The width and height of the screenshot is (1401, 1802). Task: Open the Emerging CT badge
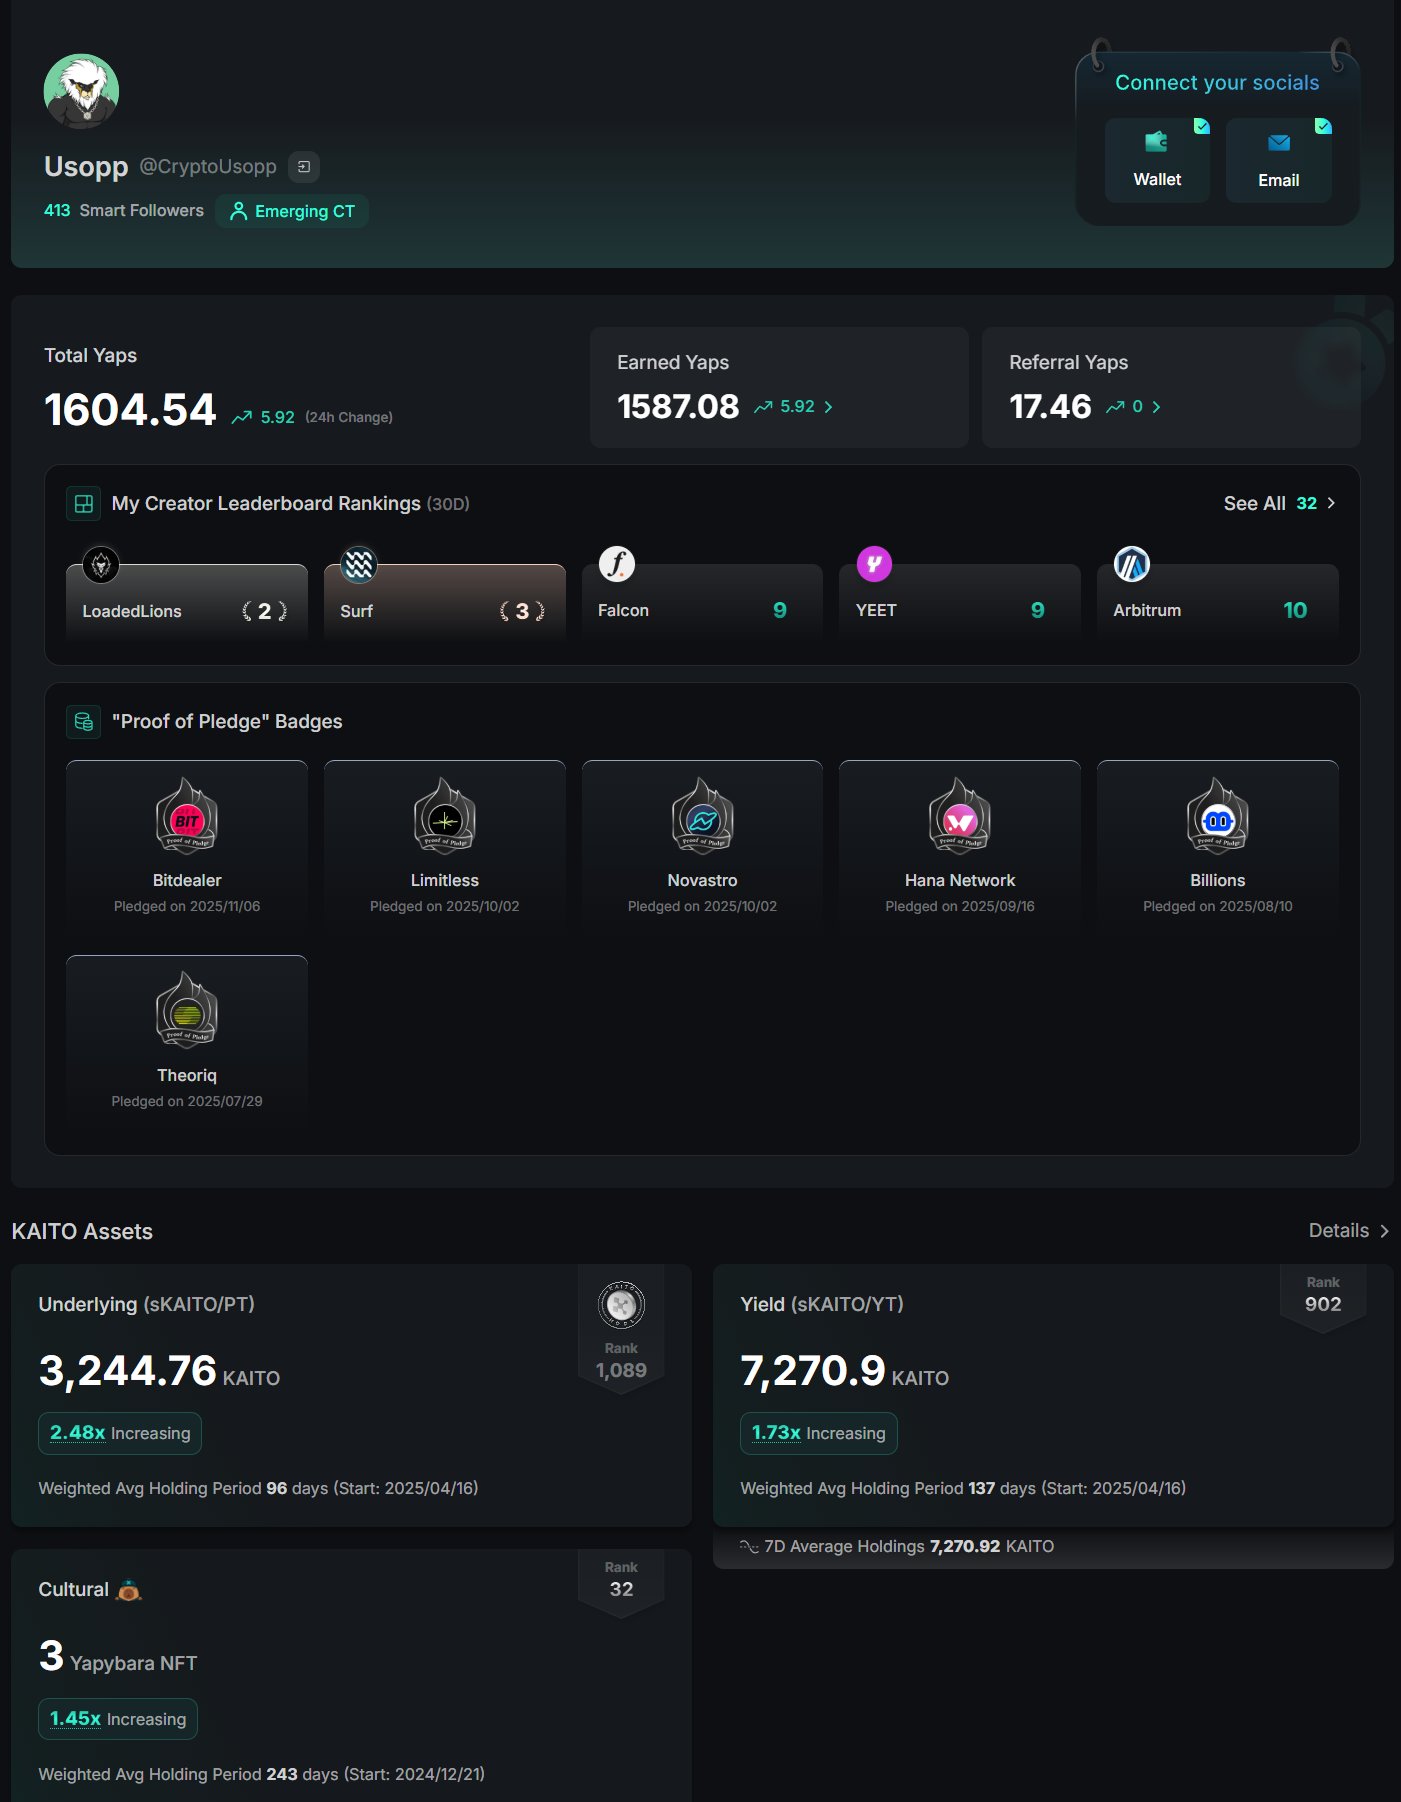[292, 211]
